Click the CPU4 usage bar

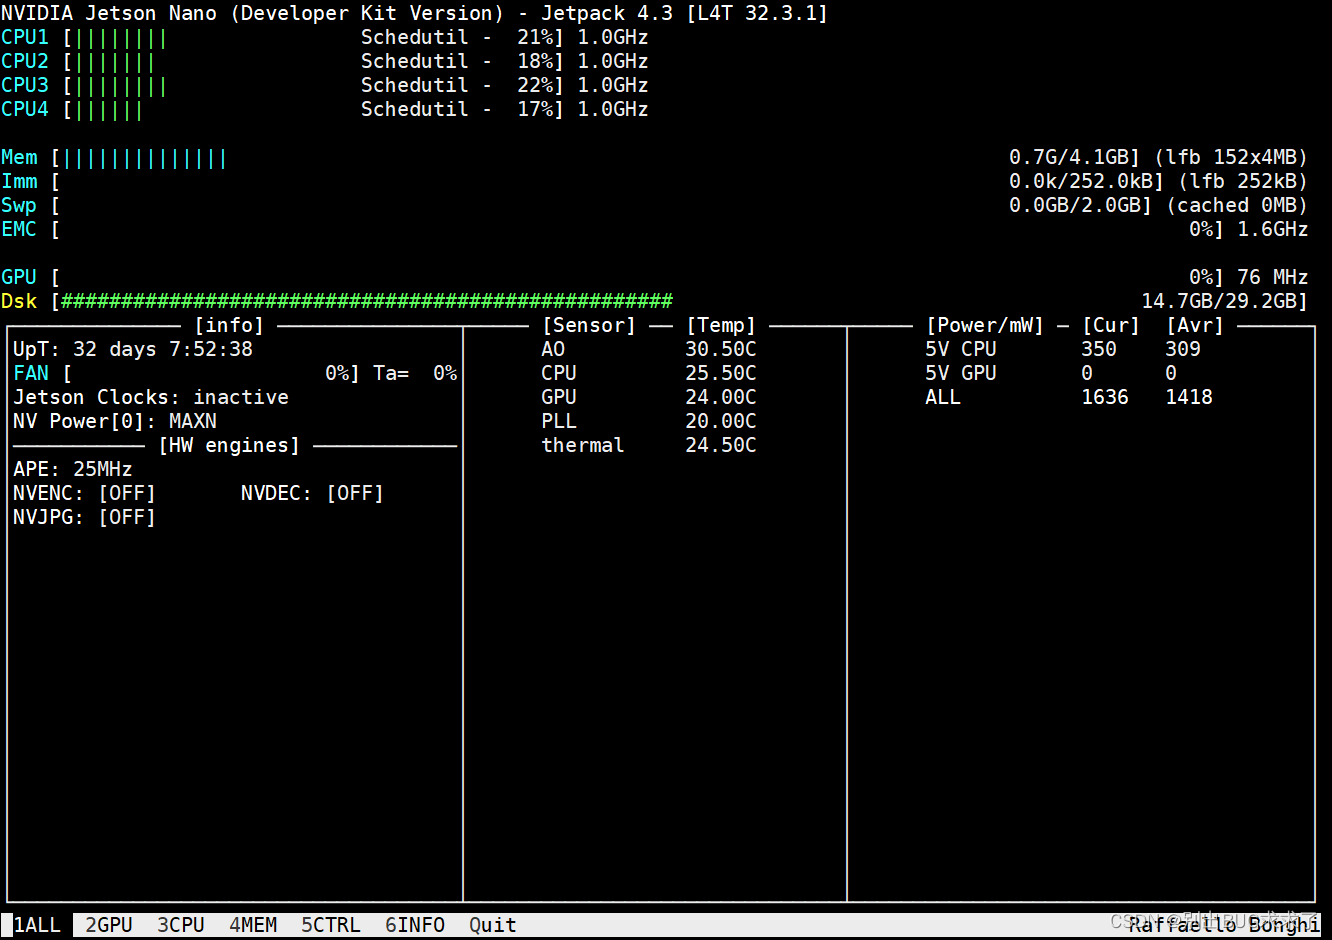tap(108, 110)
